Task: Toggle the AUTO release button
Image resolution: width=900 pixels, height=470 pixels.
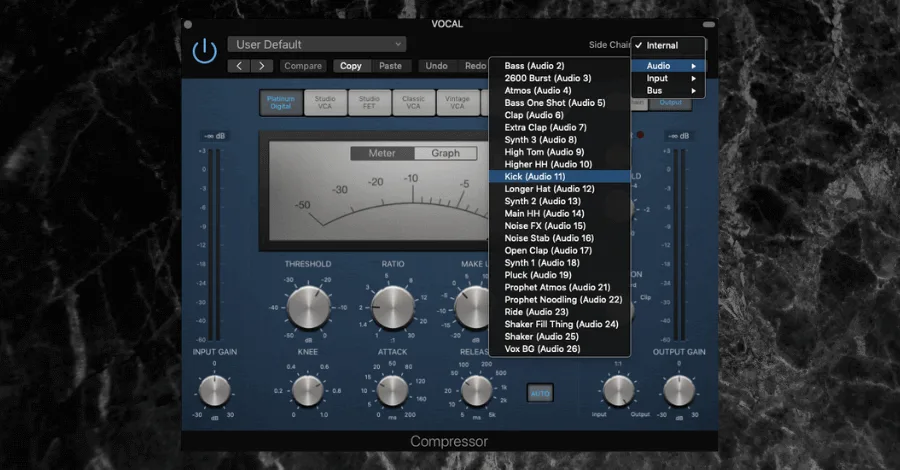Action: click(540, 394)
